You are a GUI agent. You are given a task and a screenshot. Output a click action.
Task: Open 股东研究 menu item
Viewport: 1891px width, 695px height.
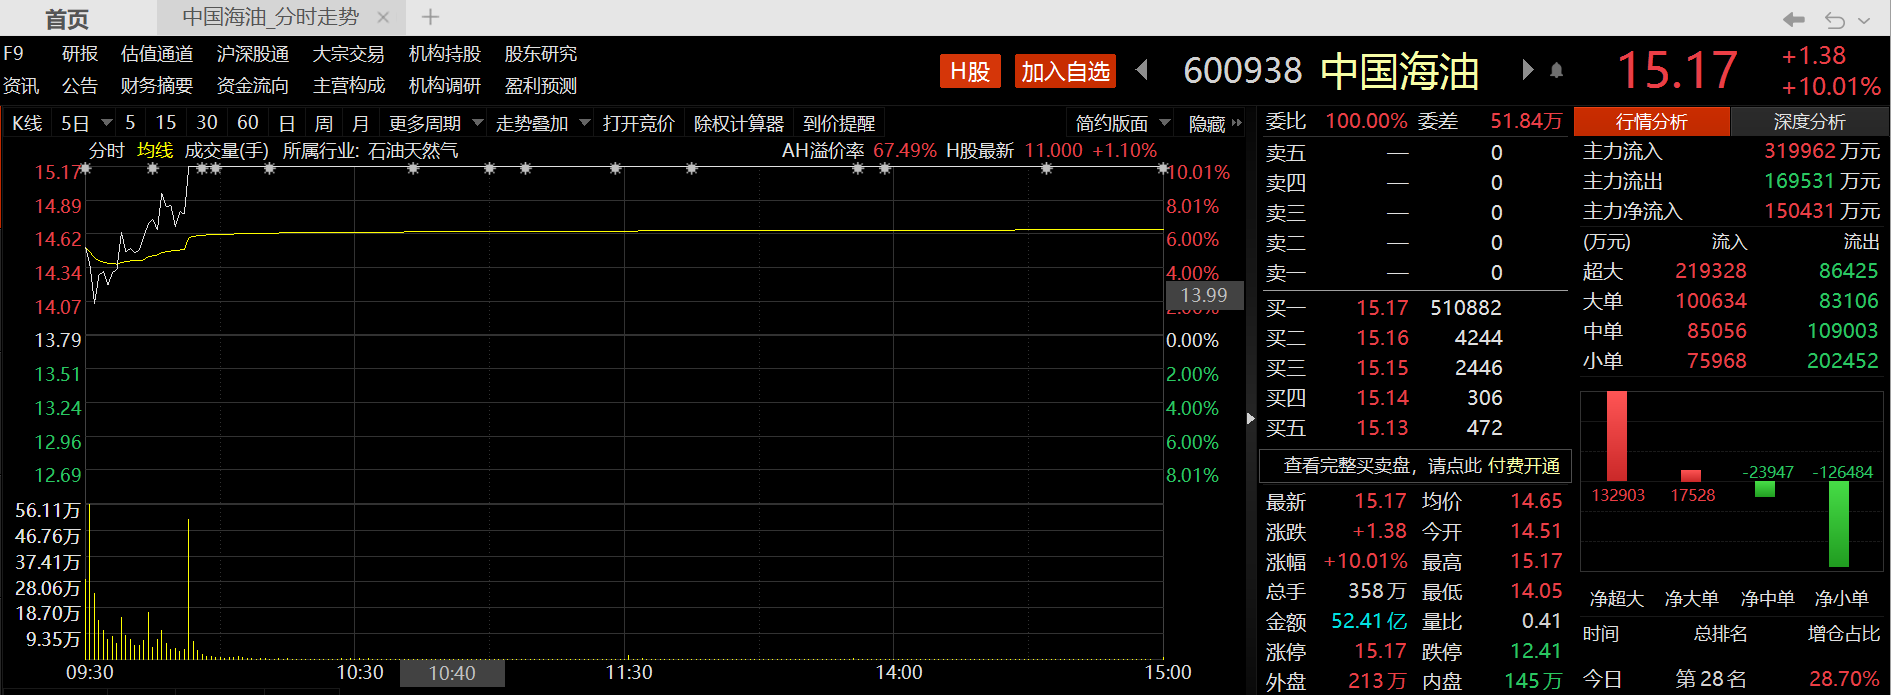point(541,54)
